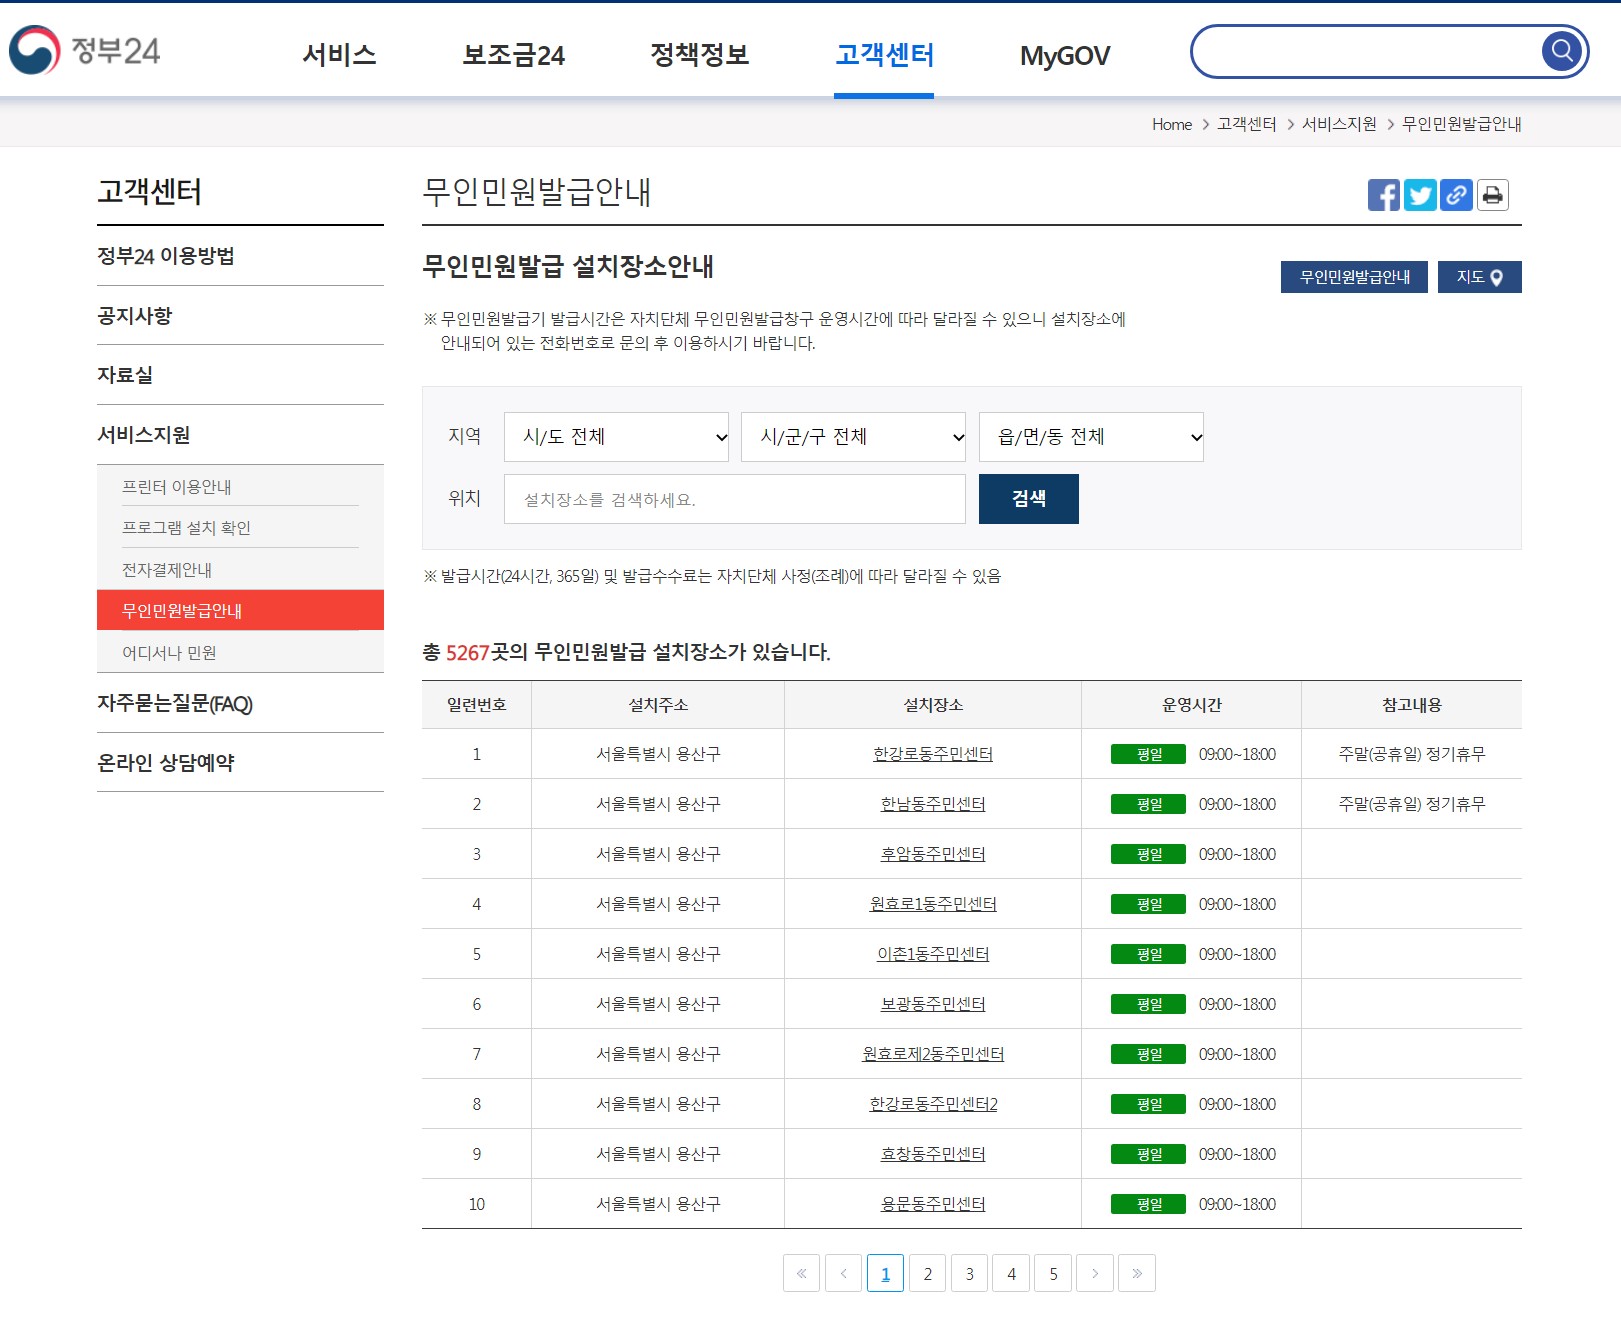
Task: Switch to the 보조금24 menu
Action: (x=513, y=56)
